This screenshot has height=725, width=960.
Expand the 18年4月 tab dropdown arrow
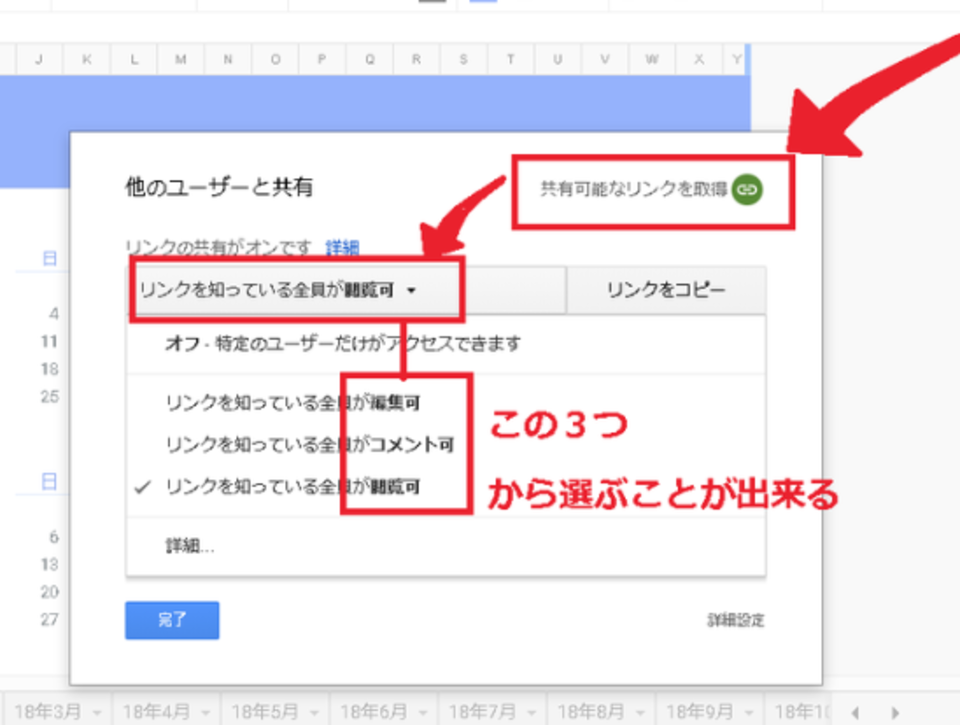pyautogui.click(x=206, y=713)
